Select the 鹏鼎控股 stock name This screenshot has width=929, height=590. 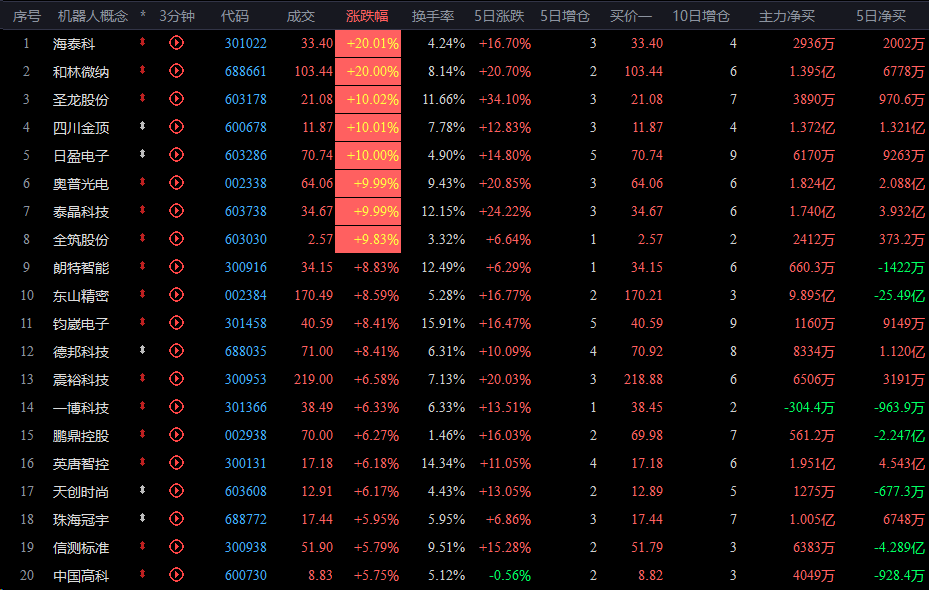[81, 435]
